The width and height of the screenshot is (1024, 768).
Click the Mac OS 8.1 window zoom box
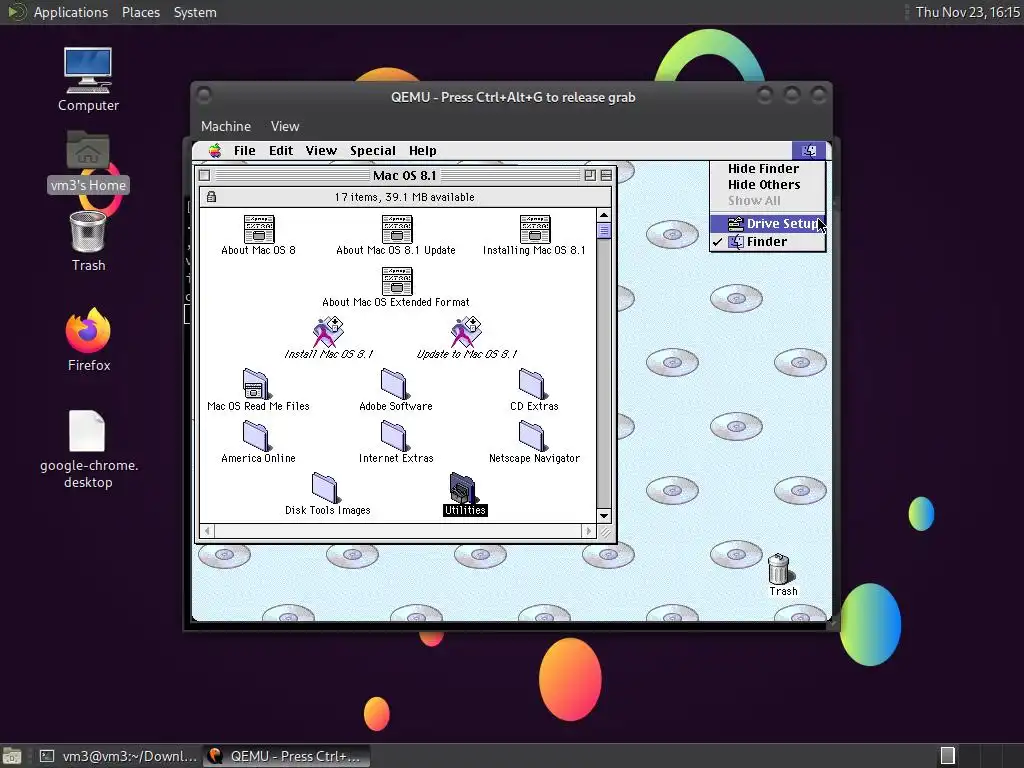coord(590,175)
